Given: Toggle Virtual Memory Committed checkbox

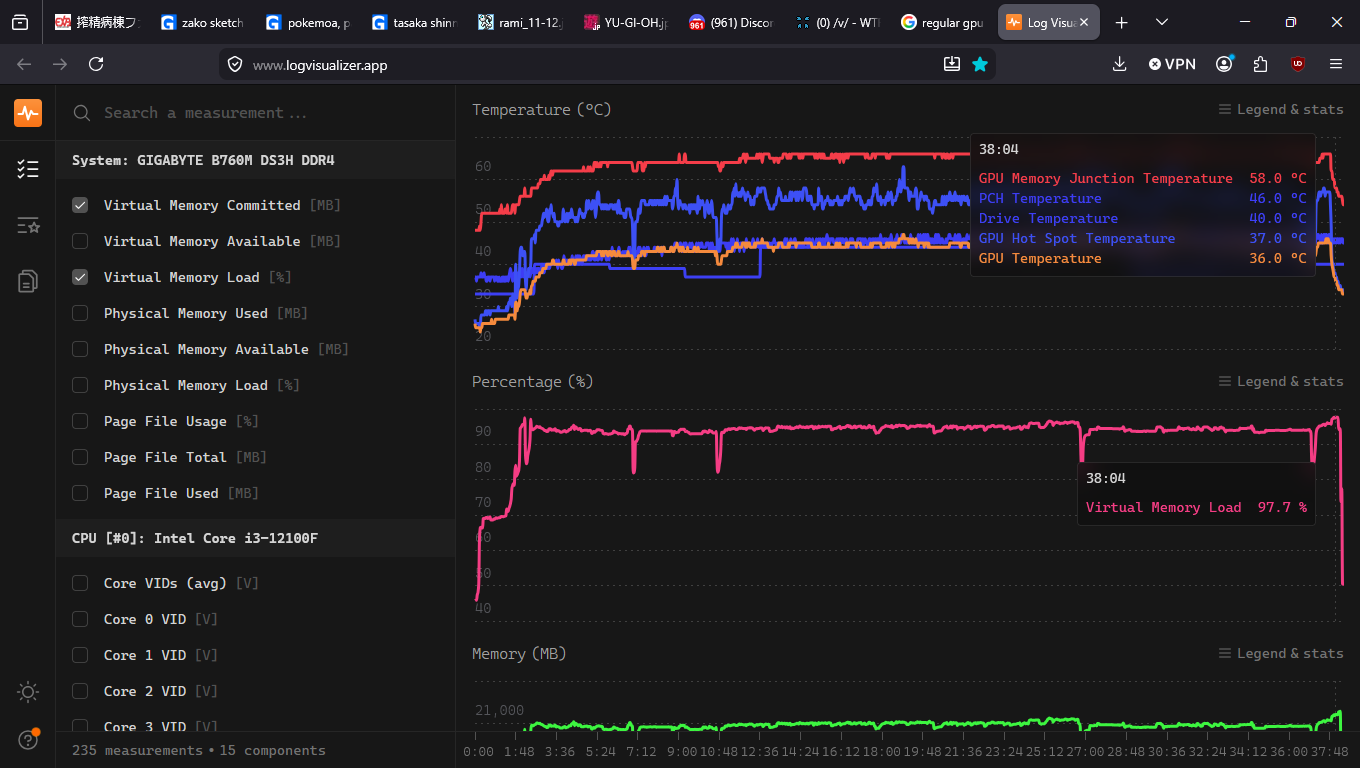Looking at the screenshot, I should click(80, 205).
